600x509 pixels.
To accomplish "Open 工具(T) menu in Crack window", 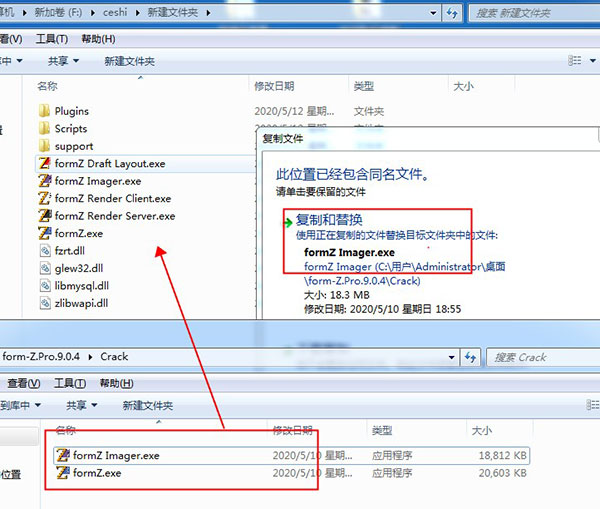I will click(70, 383).
